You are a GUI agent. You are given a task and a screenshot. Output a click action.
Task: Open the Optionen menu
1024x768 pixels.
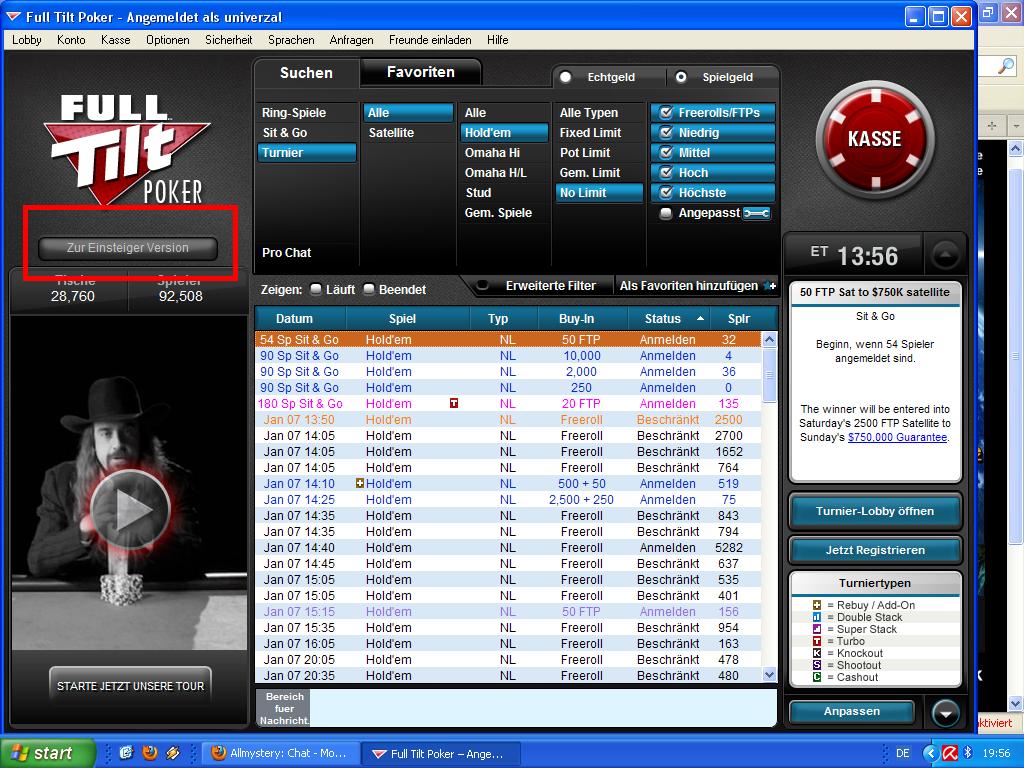click(168, 40)
